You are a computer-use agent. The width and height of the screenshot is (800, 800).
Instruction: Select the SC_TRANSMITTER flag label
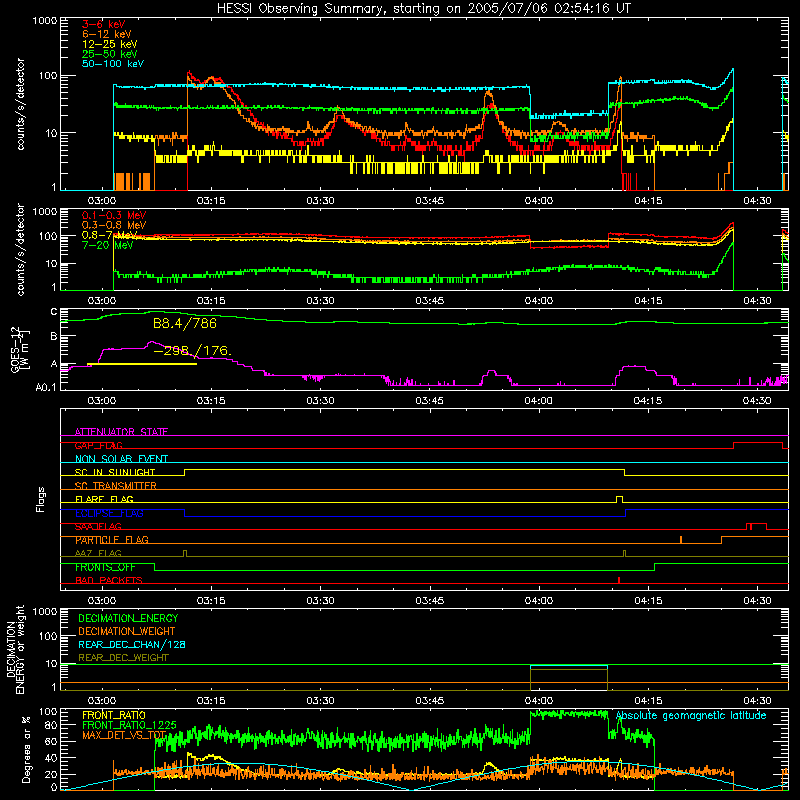[116, 486]
